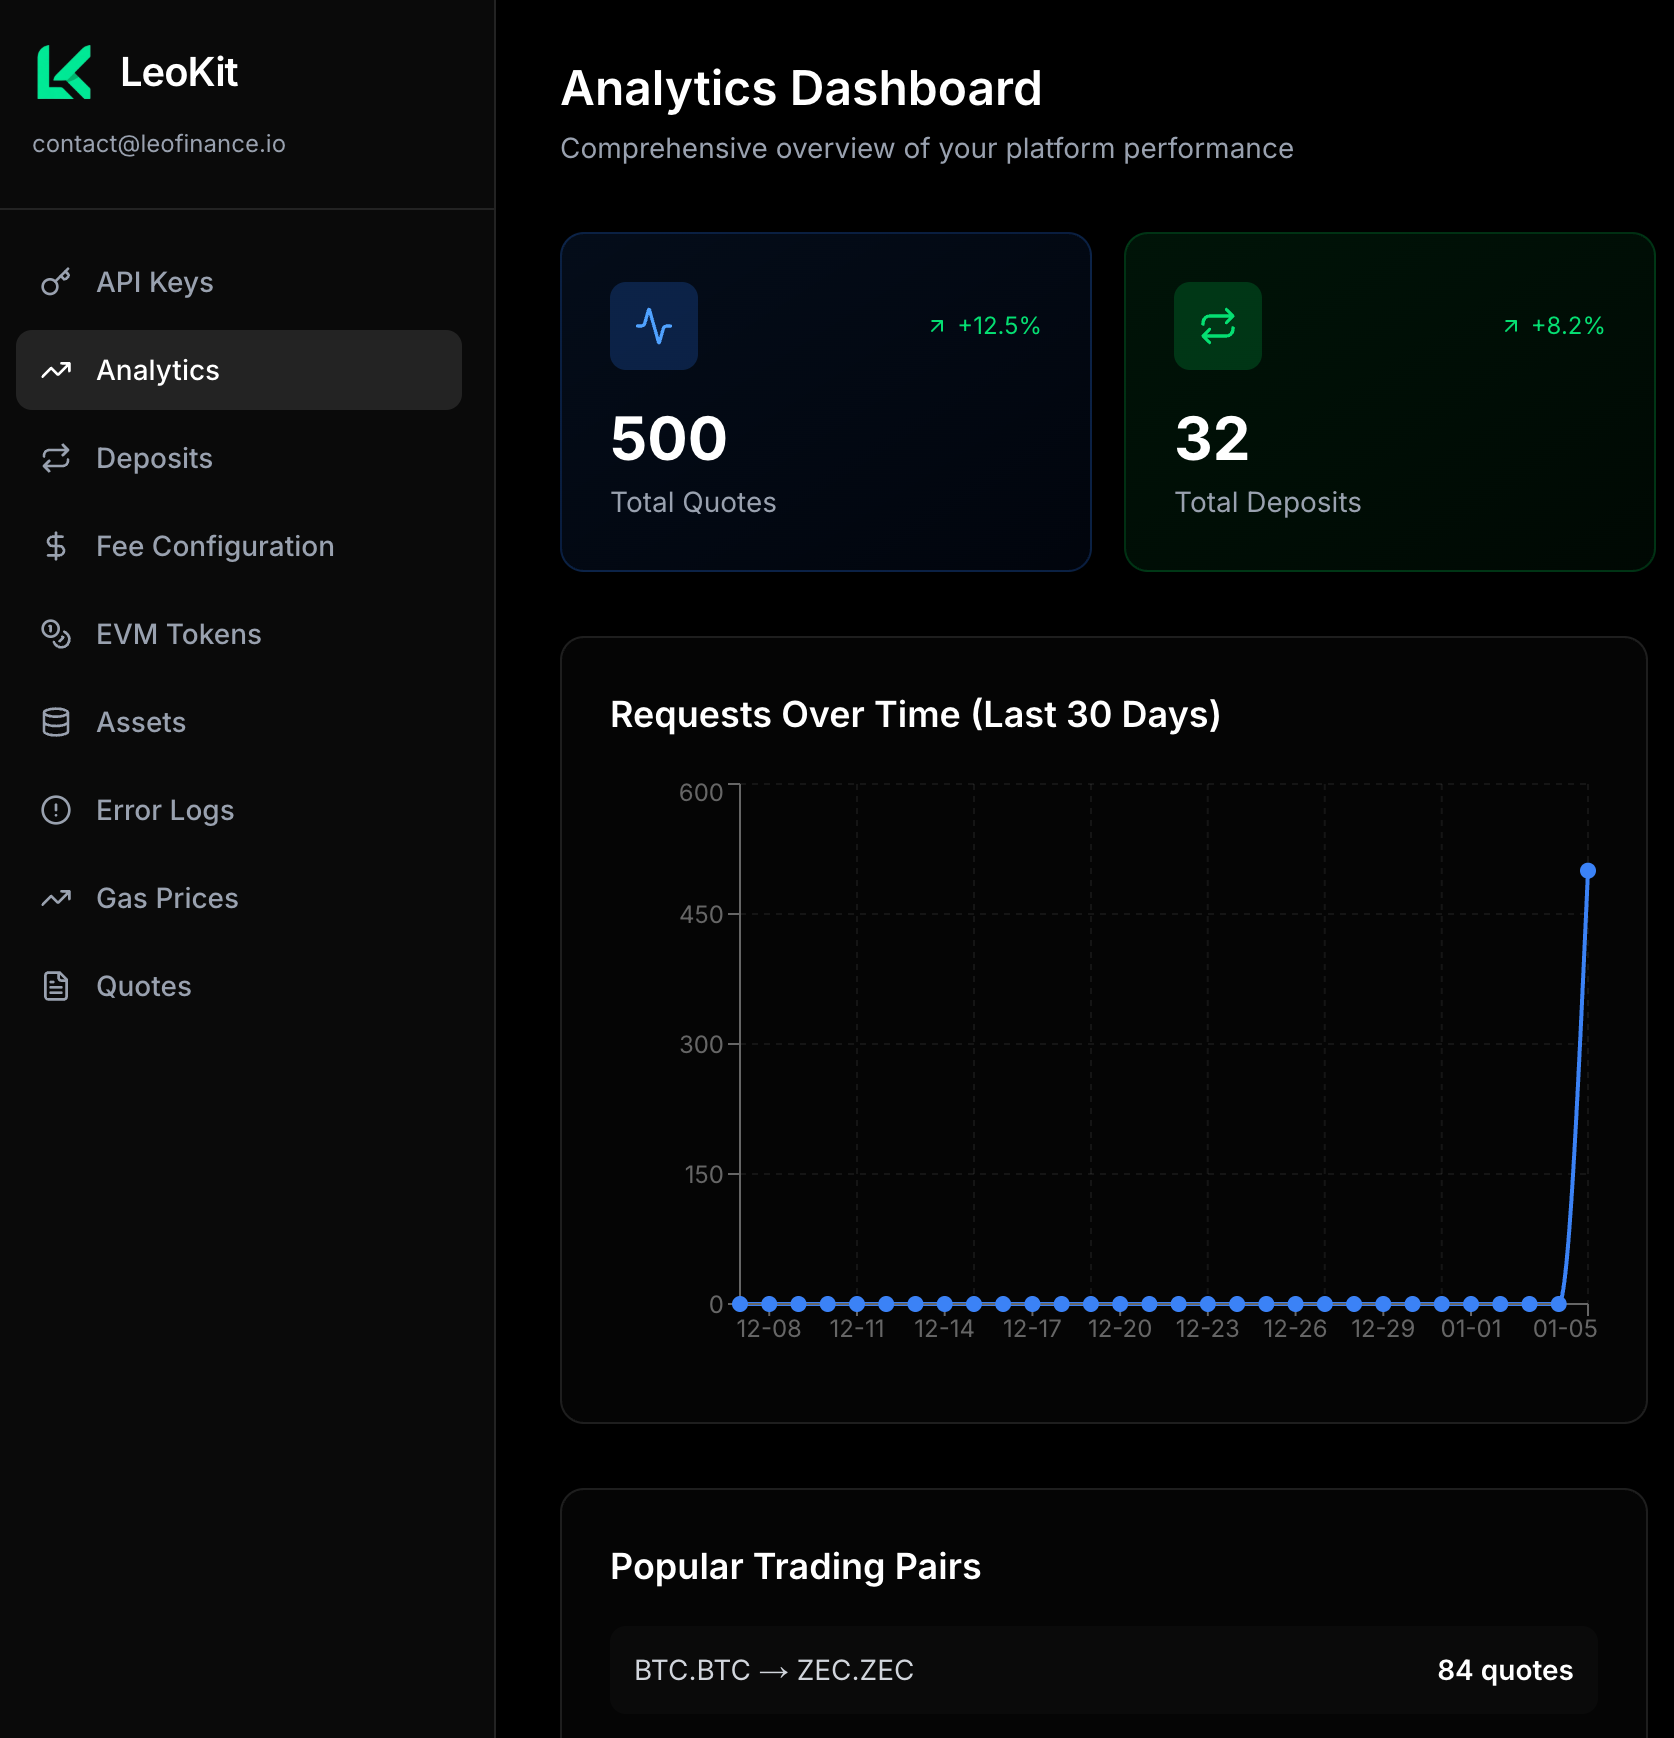Click the dollar icon for Fee Configuration
Image resolution: width=1674 pixels, height=1738 pixels.
pos(56,546)
